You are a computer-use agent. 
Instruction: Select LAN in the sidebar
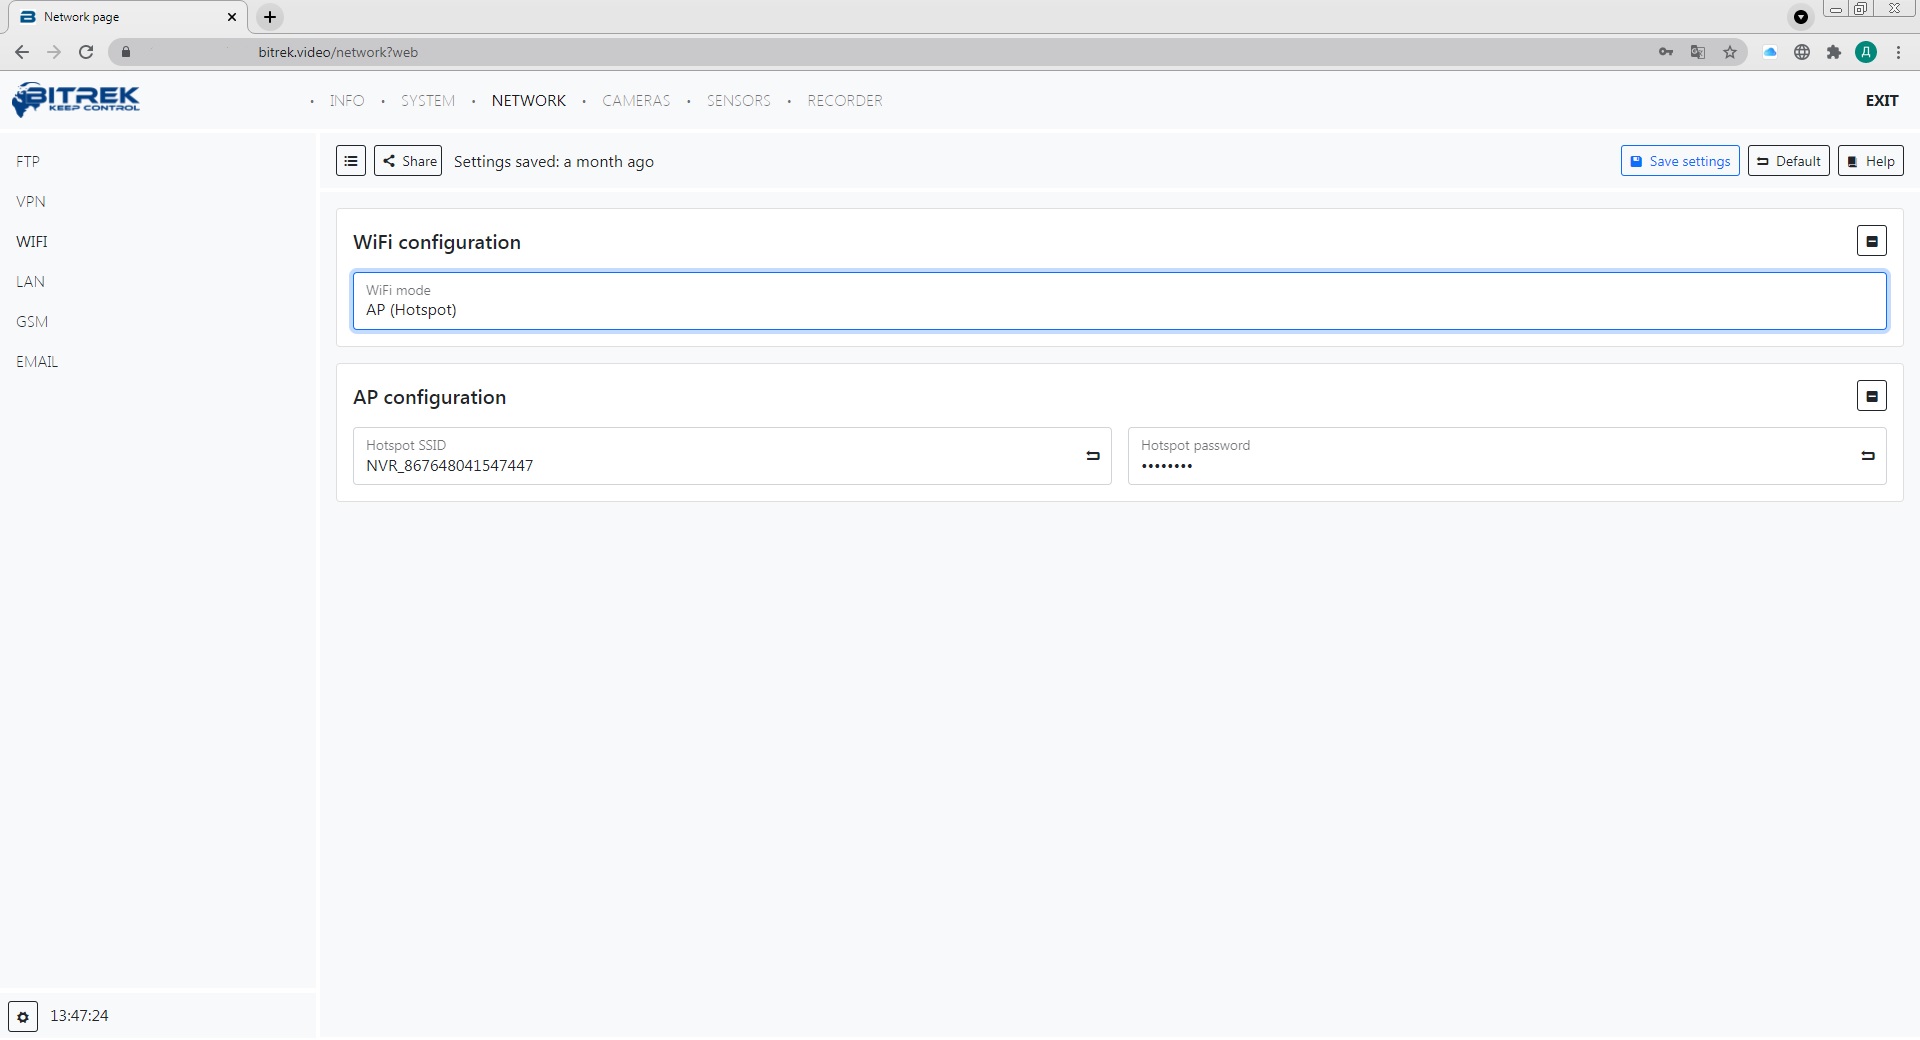[30, 282]
